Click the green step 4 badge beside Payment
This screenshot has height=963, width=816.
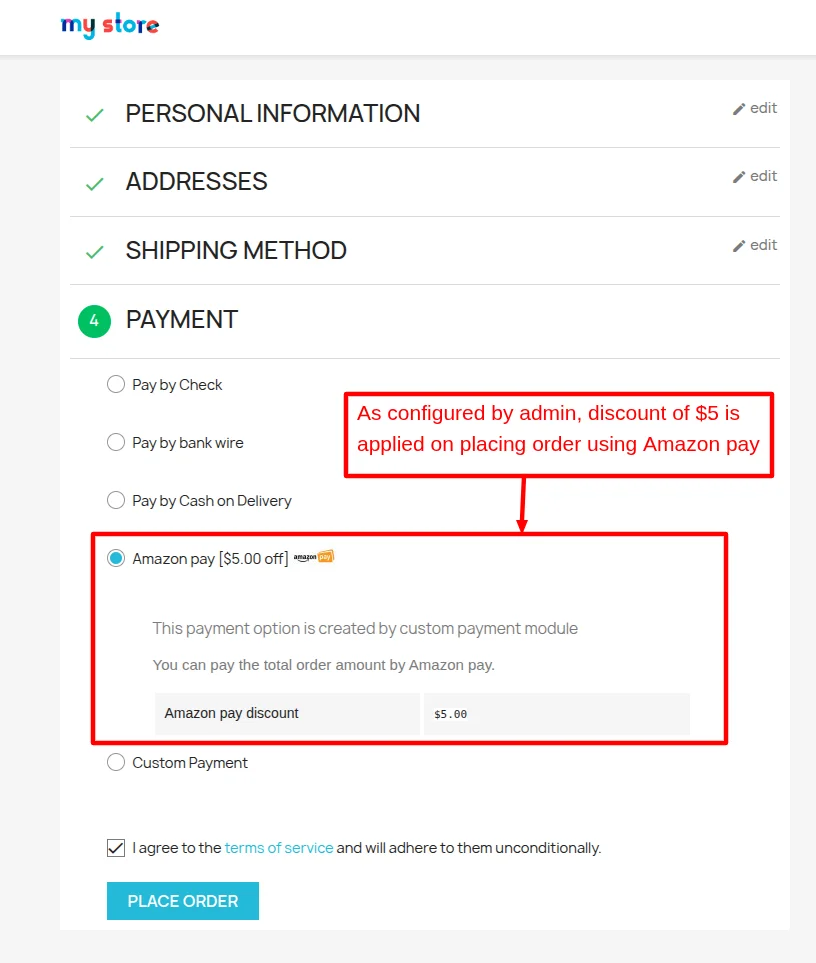pyautogui.click(x=93, y=321)
